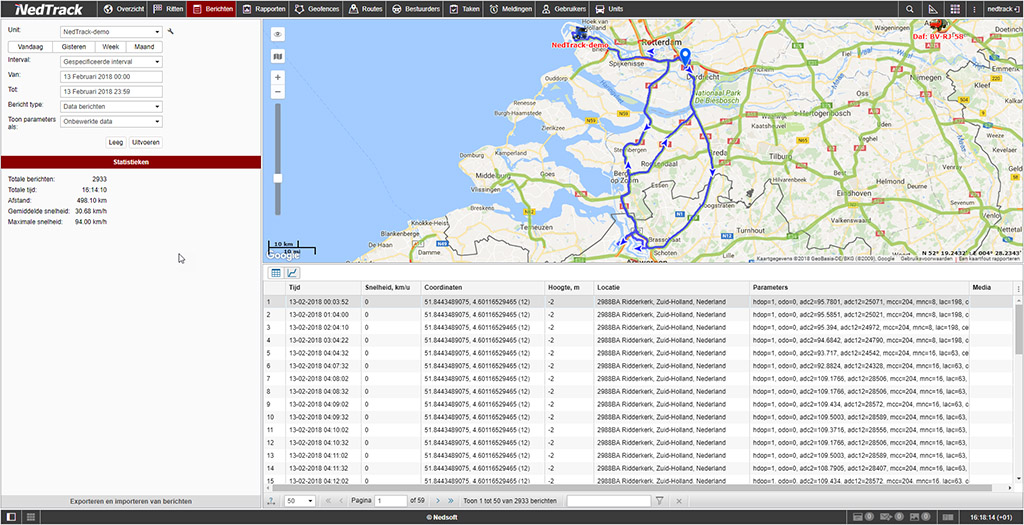Clear the filter with the X icon
This screenshot has height=525, width=1024.
(x=679, y=501)
